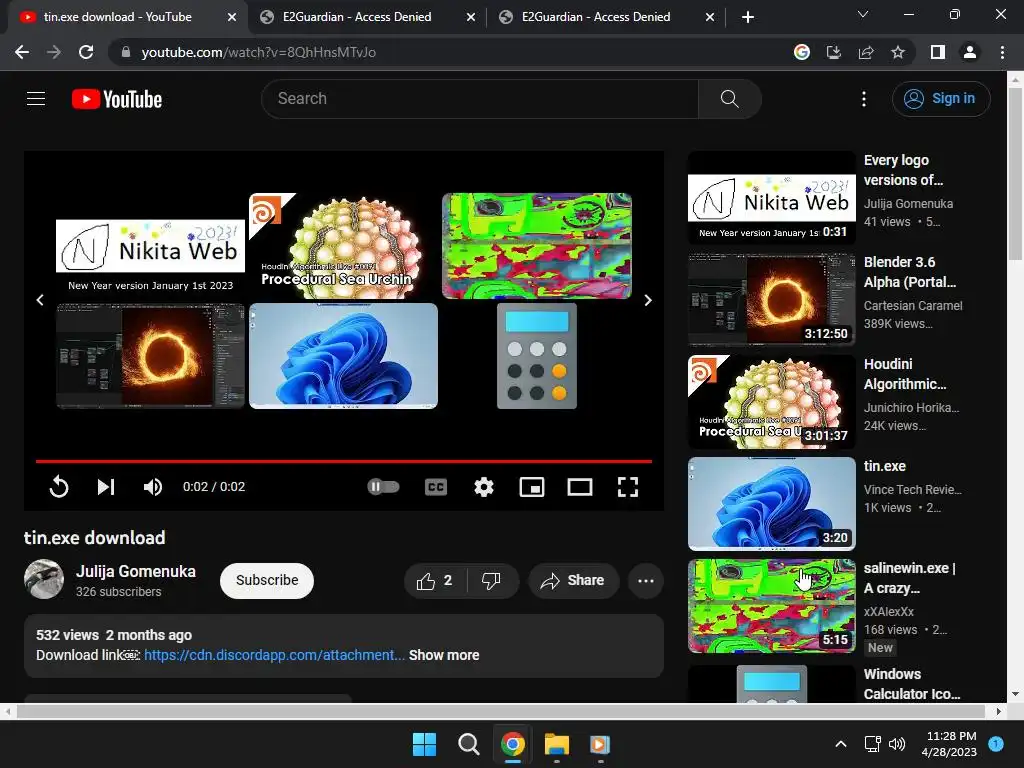Focus the YouTube search field
The width and height of the screenshot is (1024, 768).
[480, 99]
